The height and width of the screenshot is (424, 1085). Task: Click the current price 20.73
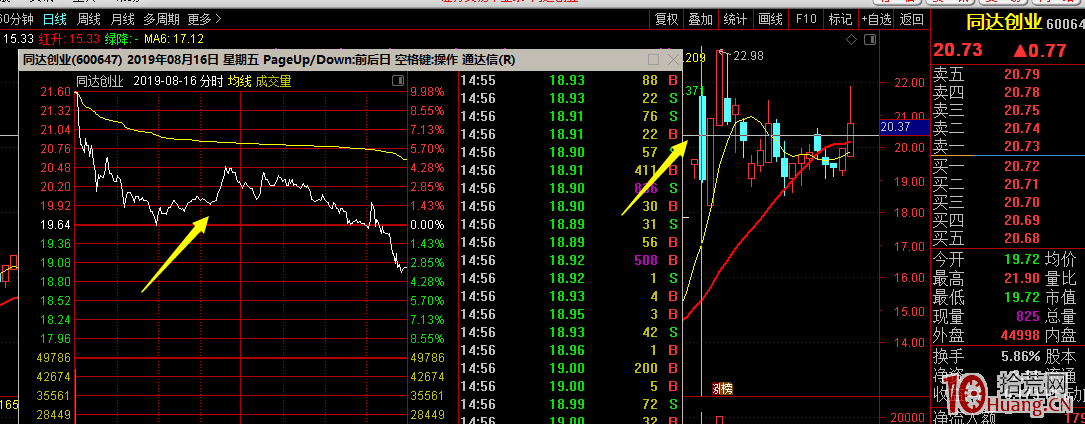tap(958, 50)
